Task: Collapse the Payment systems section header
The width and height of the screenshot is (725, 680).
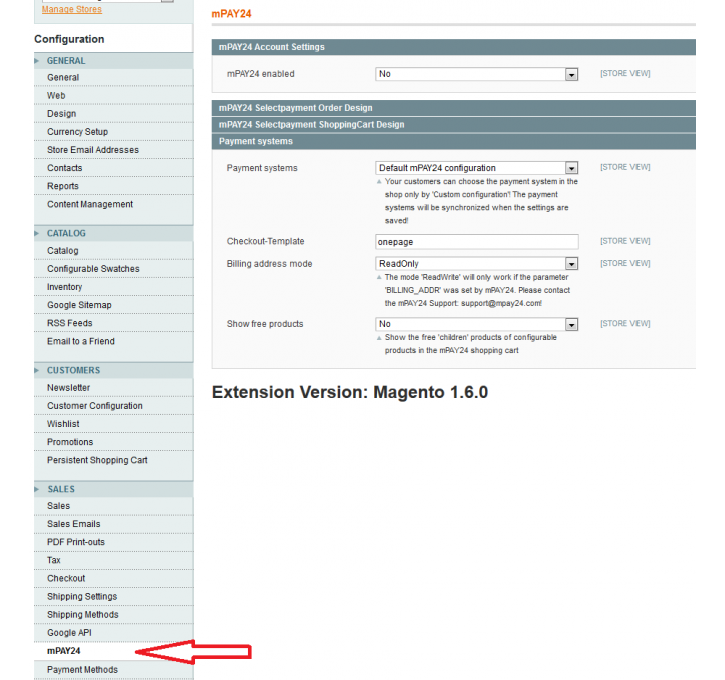Action: [454, 141]
